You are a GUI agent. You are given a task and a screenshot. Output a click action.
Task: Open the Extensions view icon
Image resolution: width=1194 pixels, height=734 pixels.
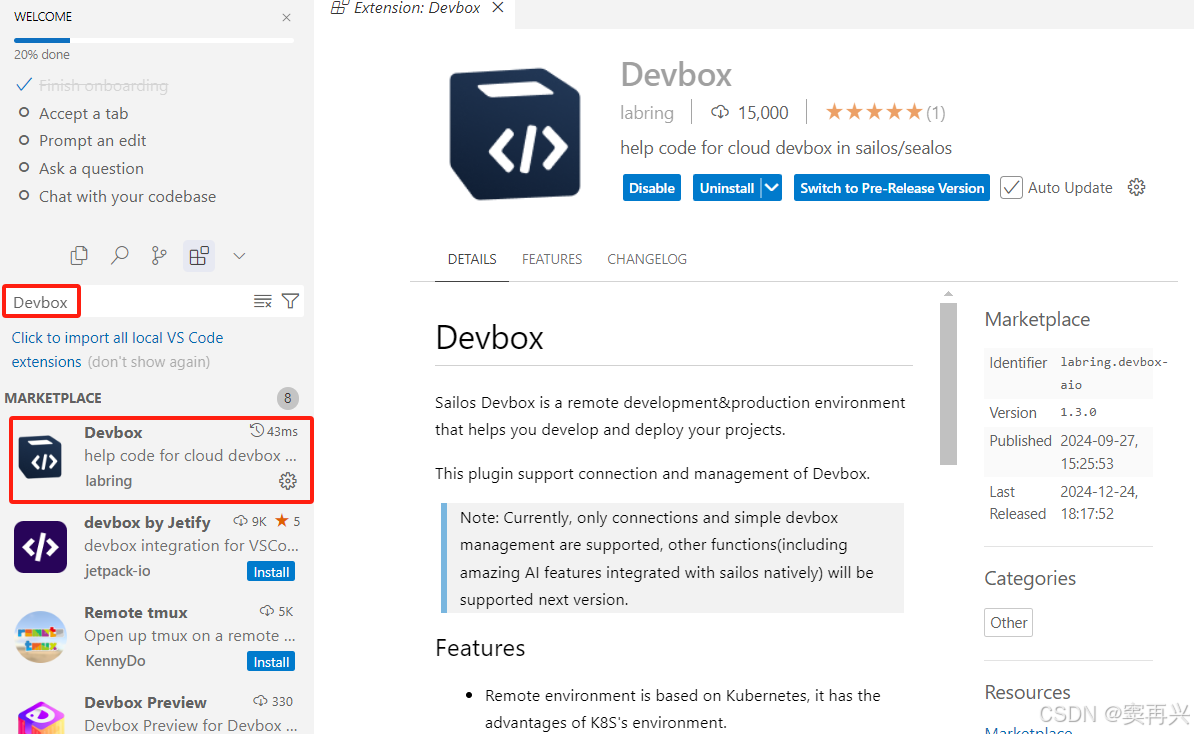(199, 256)
